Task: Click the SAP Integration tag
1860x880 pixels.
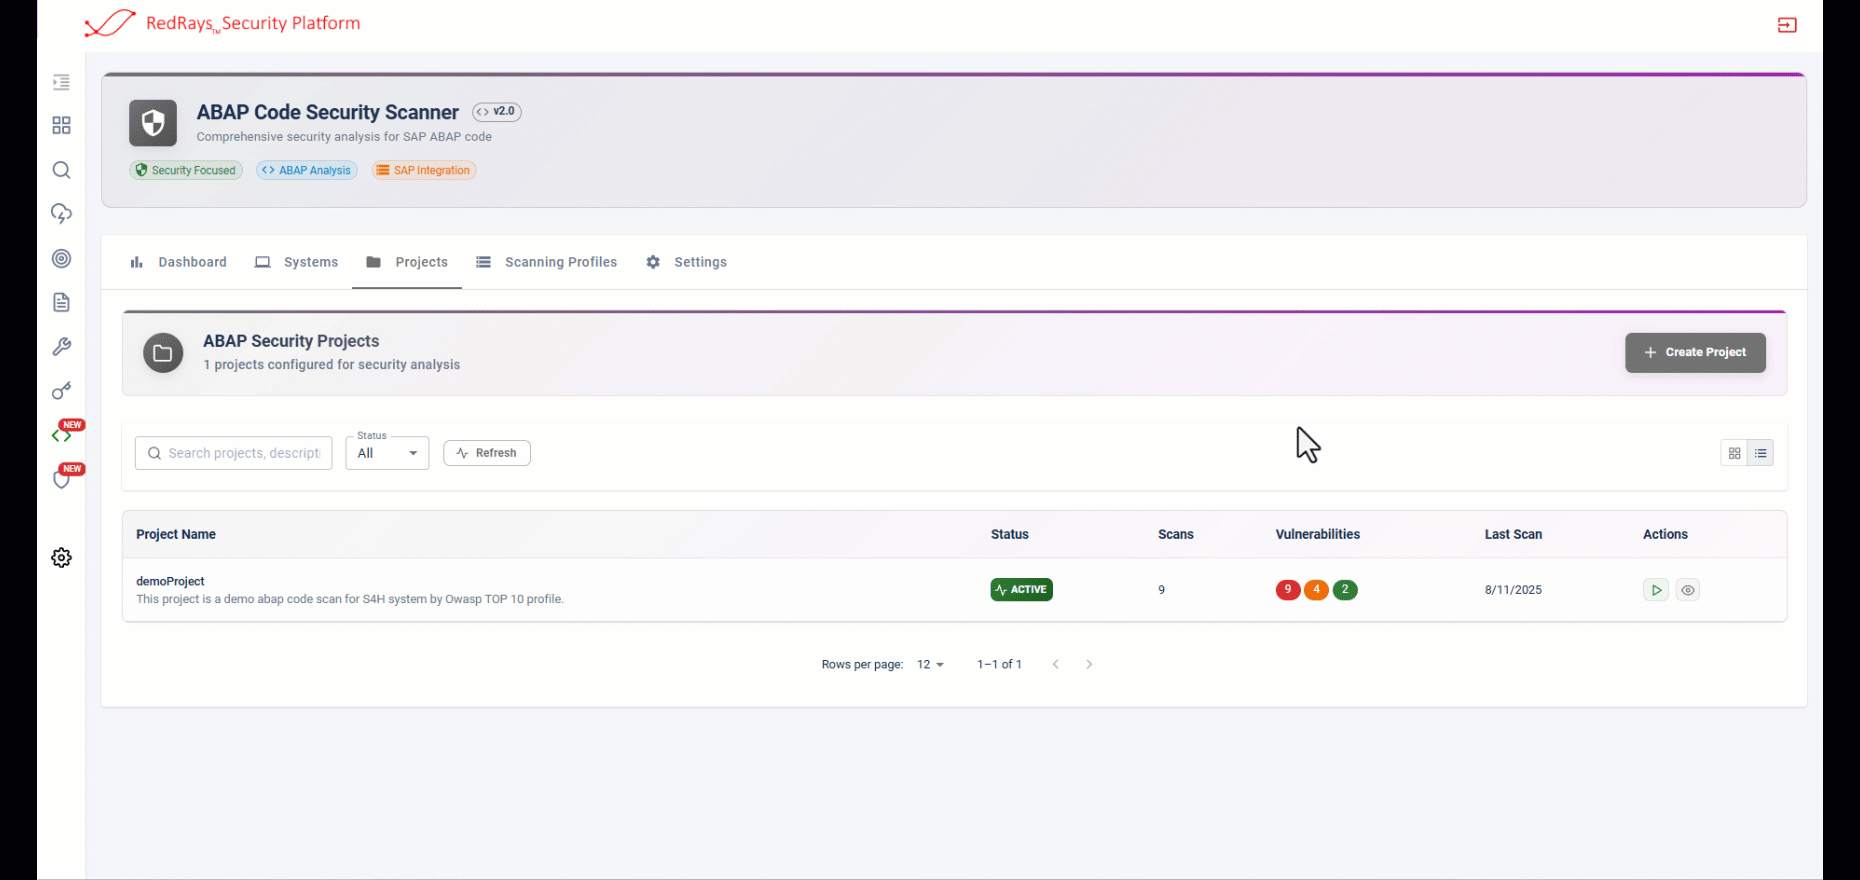Action: click(x=424, y=170)
